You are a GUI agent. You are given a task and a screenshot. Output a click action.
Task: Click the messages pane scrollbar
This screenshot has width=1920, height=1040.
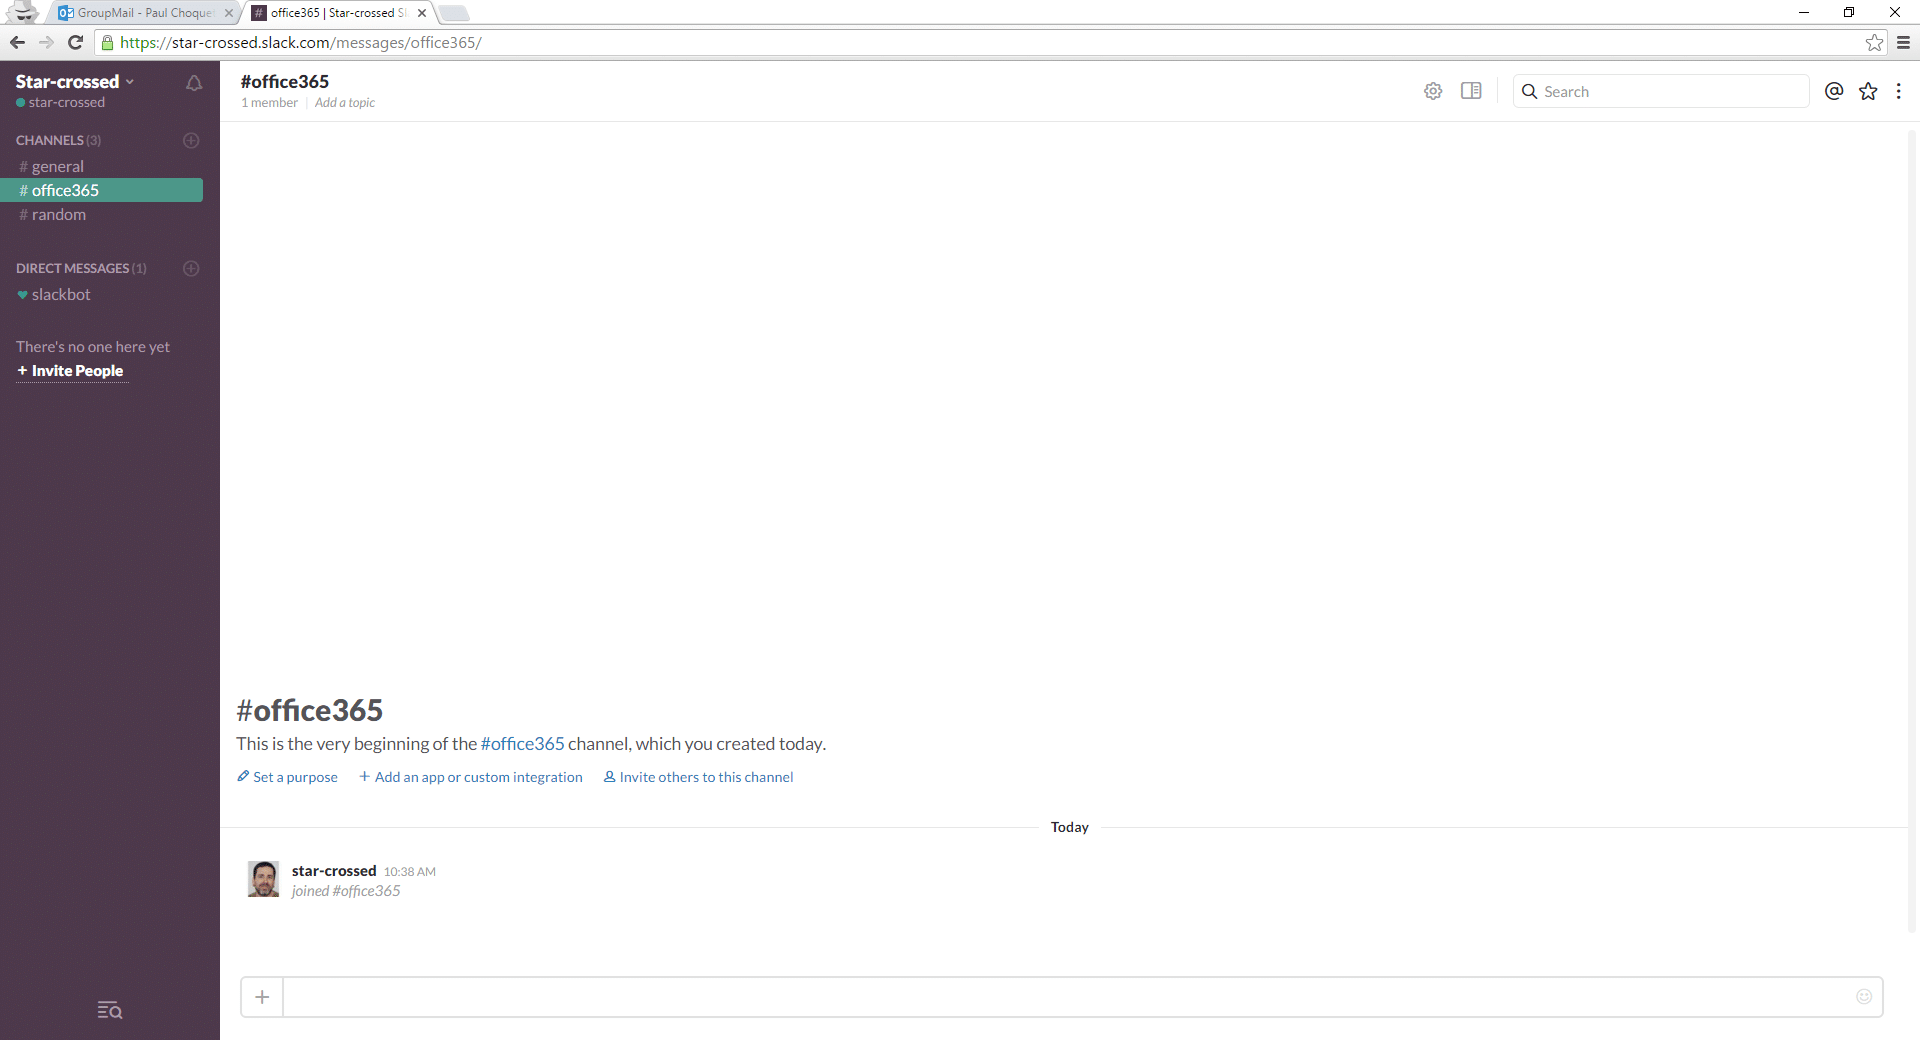pyautogui.click(x=1912, y=530)
